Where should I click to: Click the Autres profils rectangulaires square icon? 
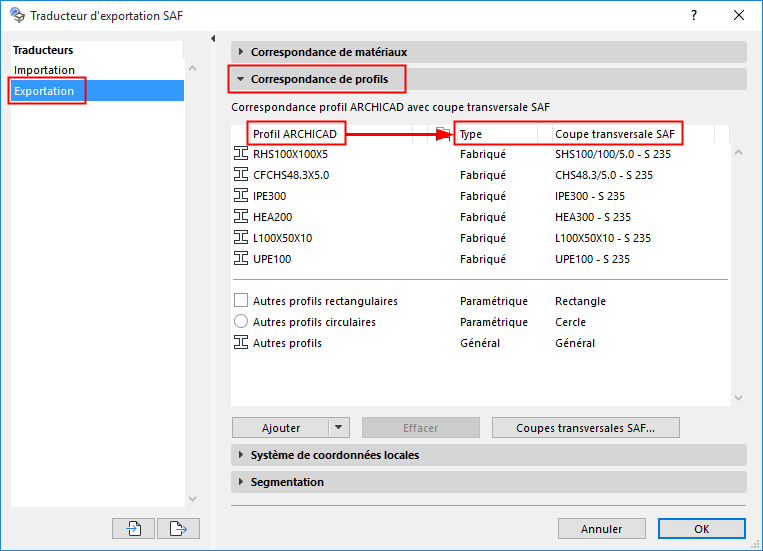tap(240, 301)
